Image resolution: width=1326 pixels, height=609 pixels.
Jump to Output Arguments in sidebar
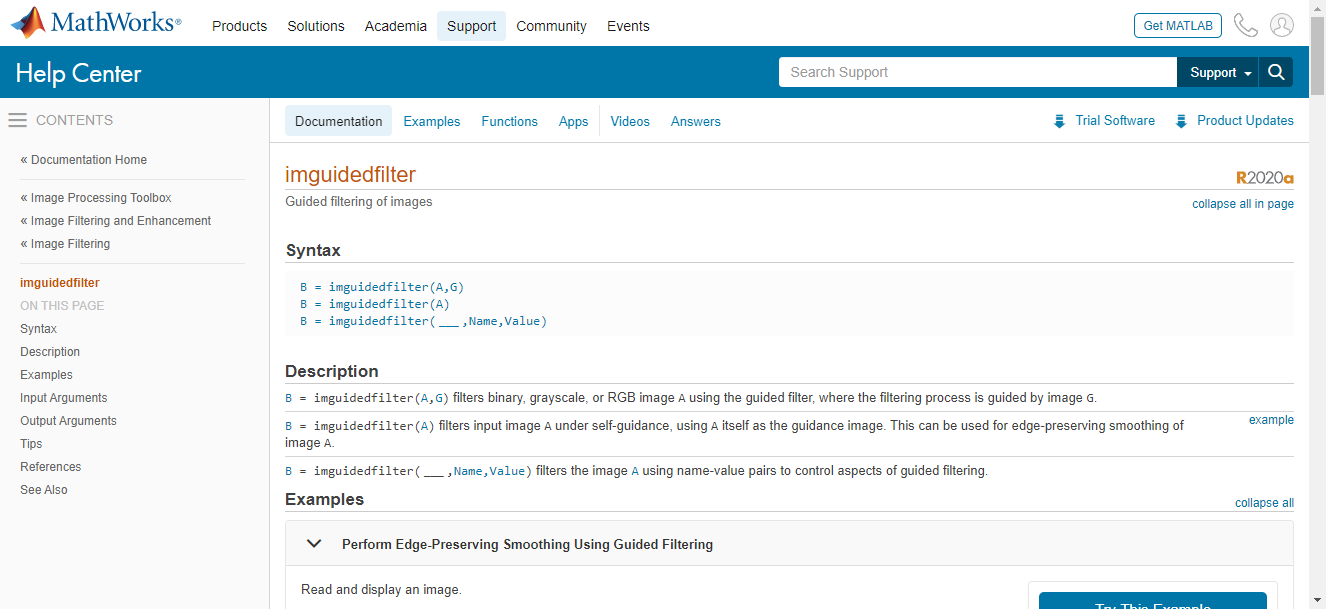68,421
